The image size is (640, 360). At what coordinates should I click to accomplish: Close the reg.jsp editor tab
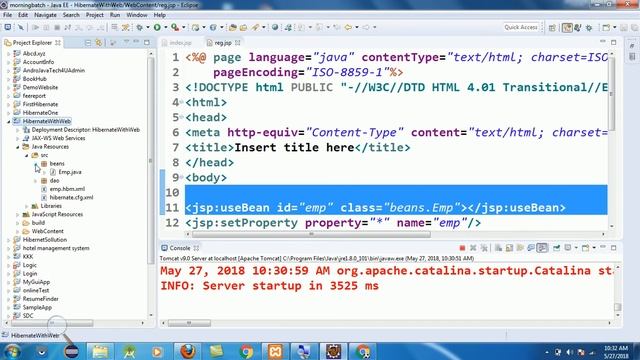[238, 42]
